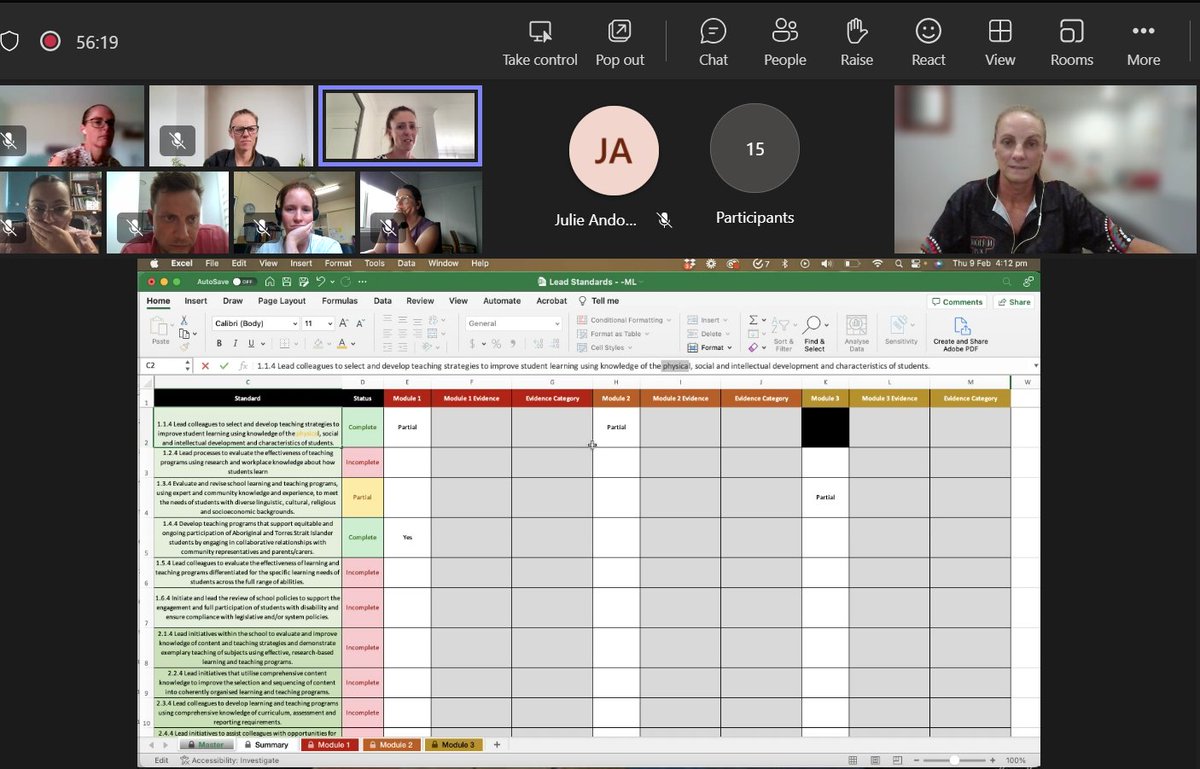Click the Excel Home toolbar icon
Image resolution: width=1200 pixels, height=769 pixels.
click(x=270, y=282)
